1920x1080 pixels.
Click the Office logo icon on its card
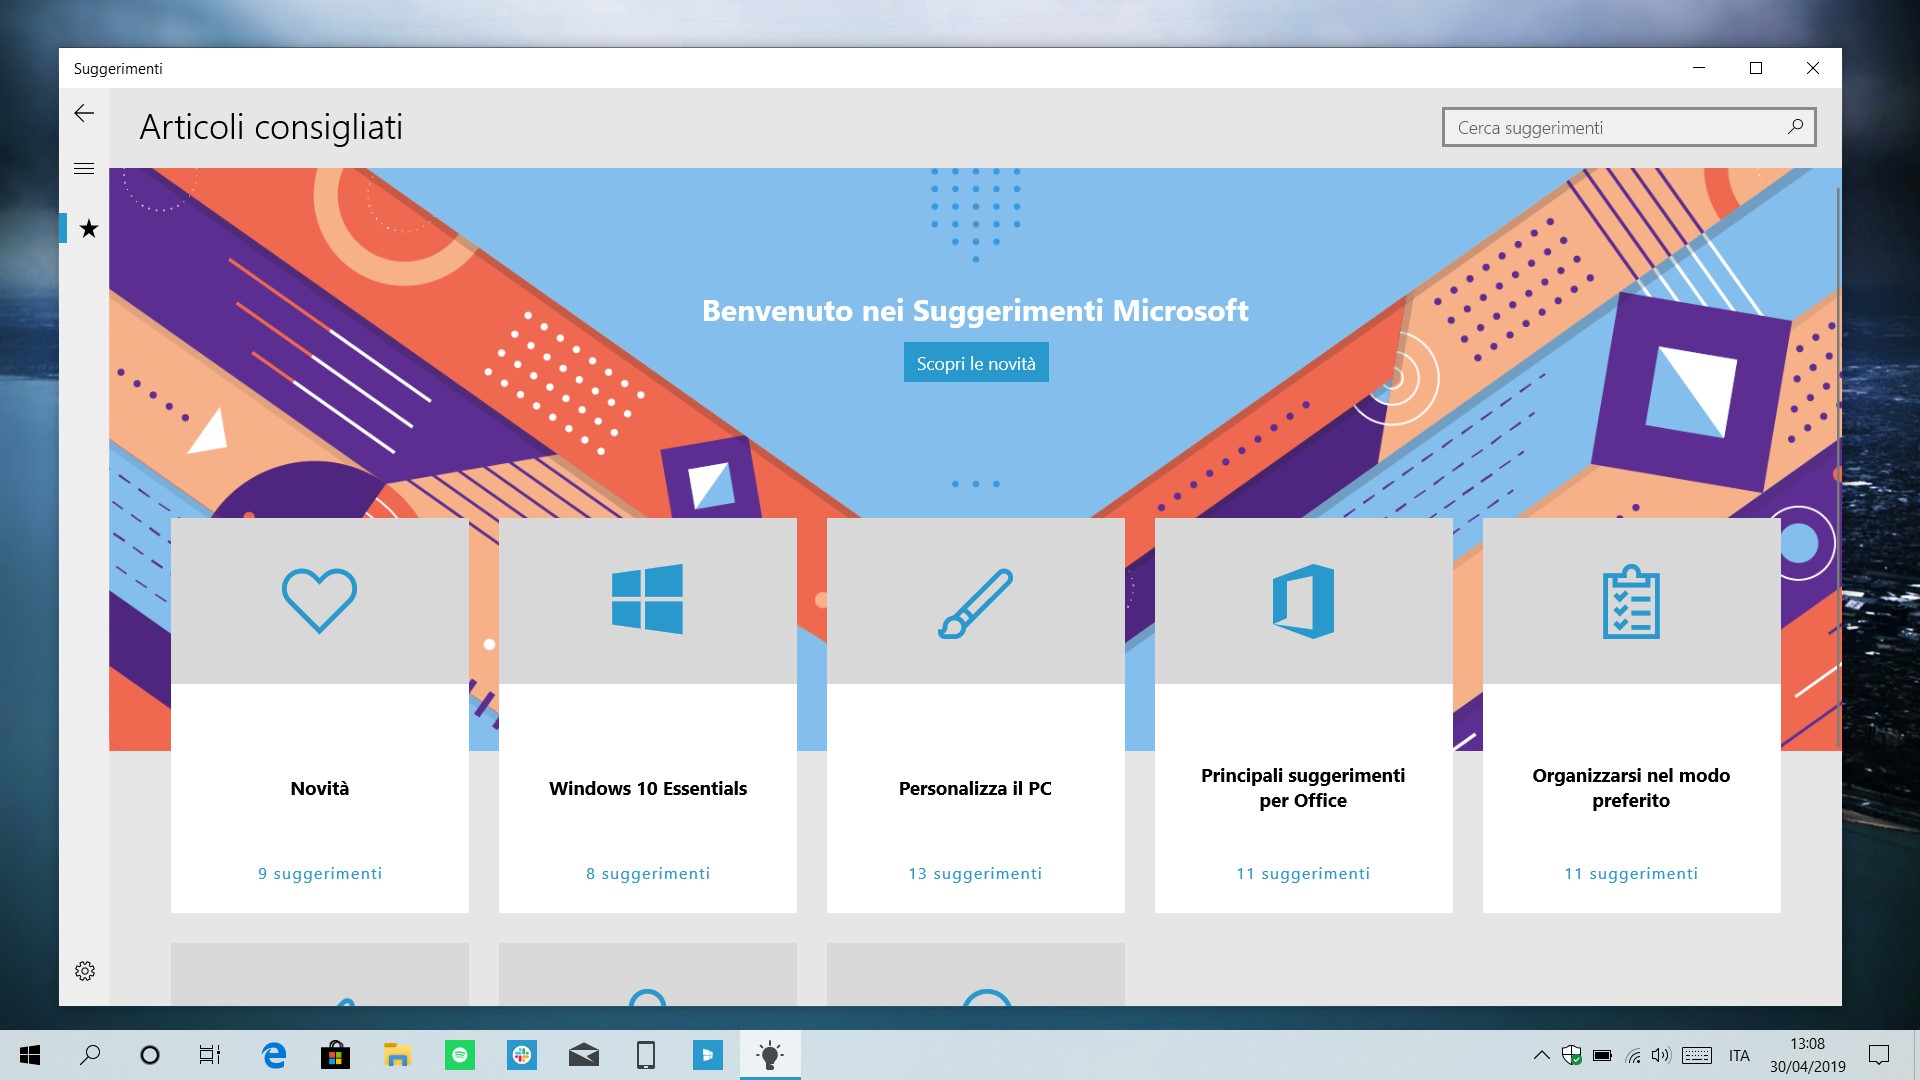click(1303, 601)
